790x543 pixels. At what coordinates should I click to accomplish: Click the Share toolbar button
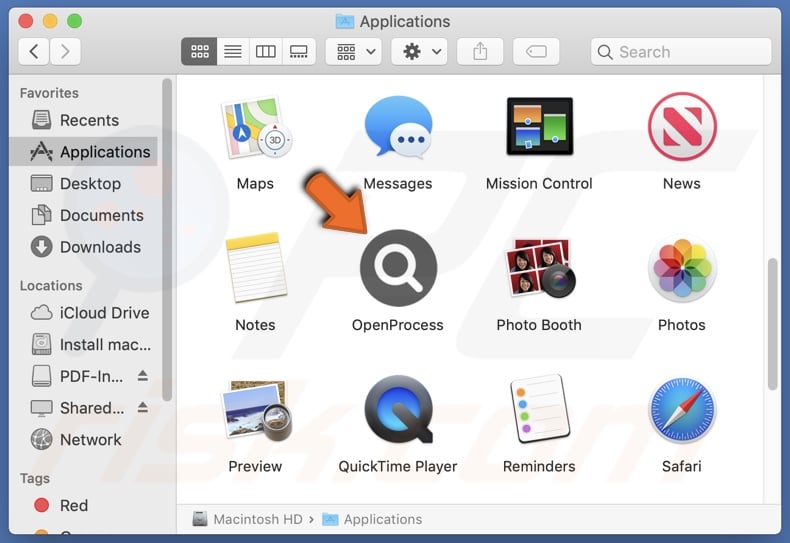click(x=480, y=51)
